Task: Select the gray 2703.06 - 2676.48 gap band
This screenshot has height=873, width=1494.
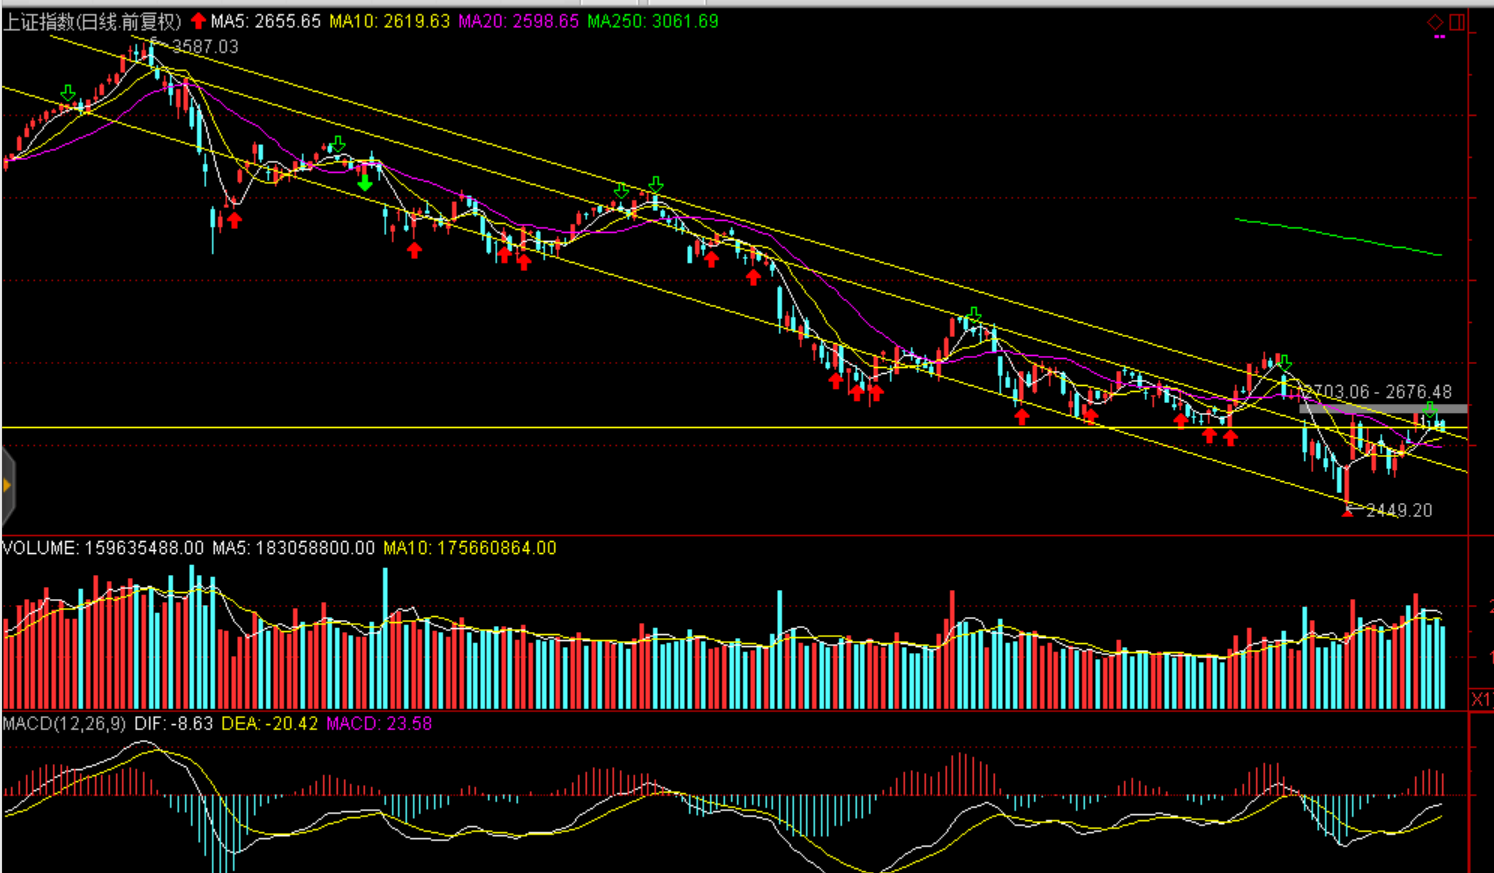Action: (x=1382, y=409)
